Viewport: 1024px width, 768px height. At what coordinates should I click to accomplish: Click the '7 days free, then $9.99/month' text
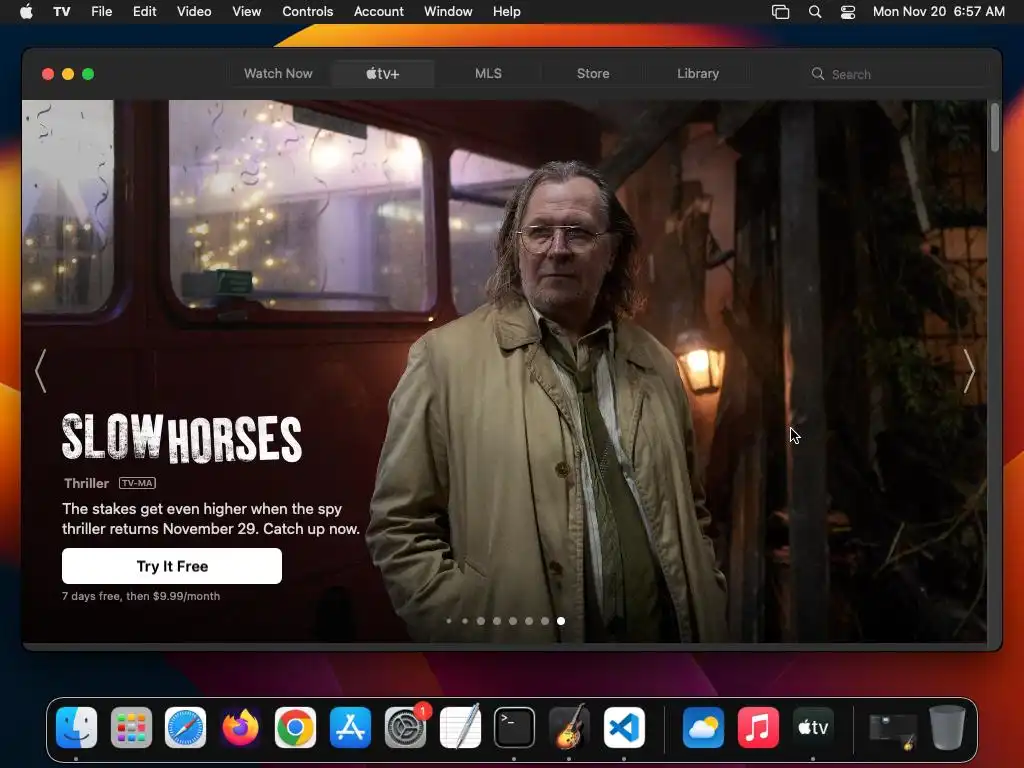[x=141, y=596]
